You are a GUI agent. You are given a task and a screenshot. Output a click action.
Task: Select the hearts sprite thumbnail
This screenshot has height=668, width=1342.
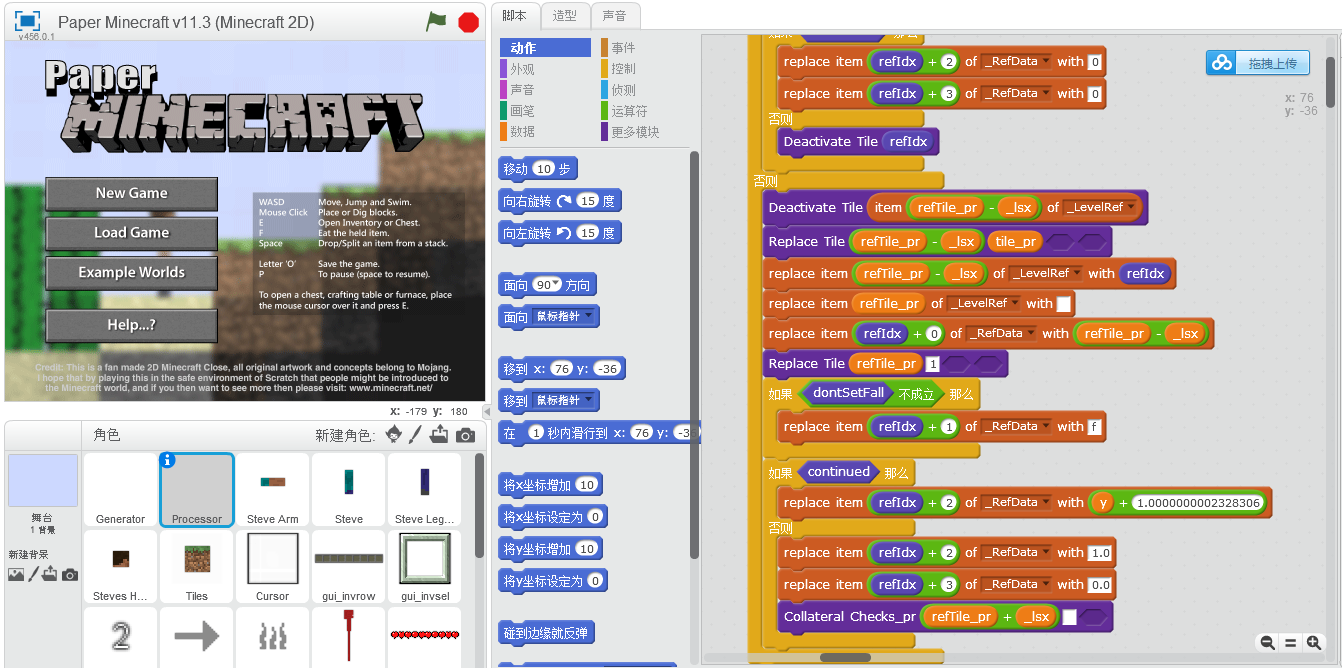click(425, 637)
